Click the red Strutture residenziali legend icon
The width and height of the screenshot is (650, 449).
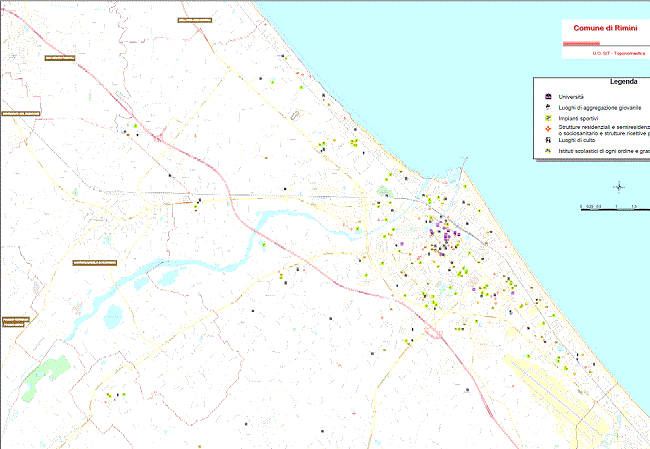548,129
